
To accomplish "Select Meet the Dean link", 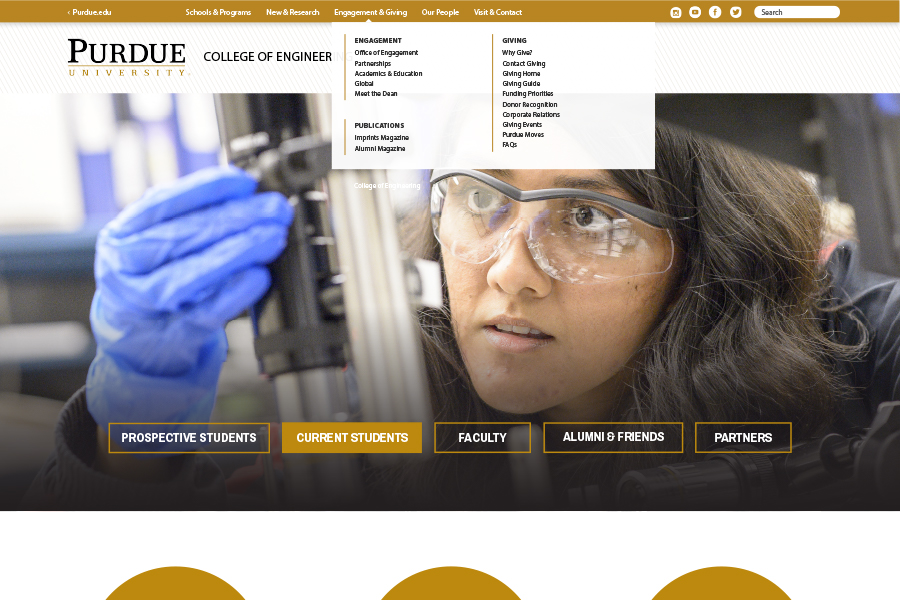I will tap(376, 94).
